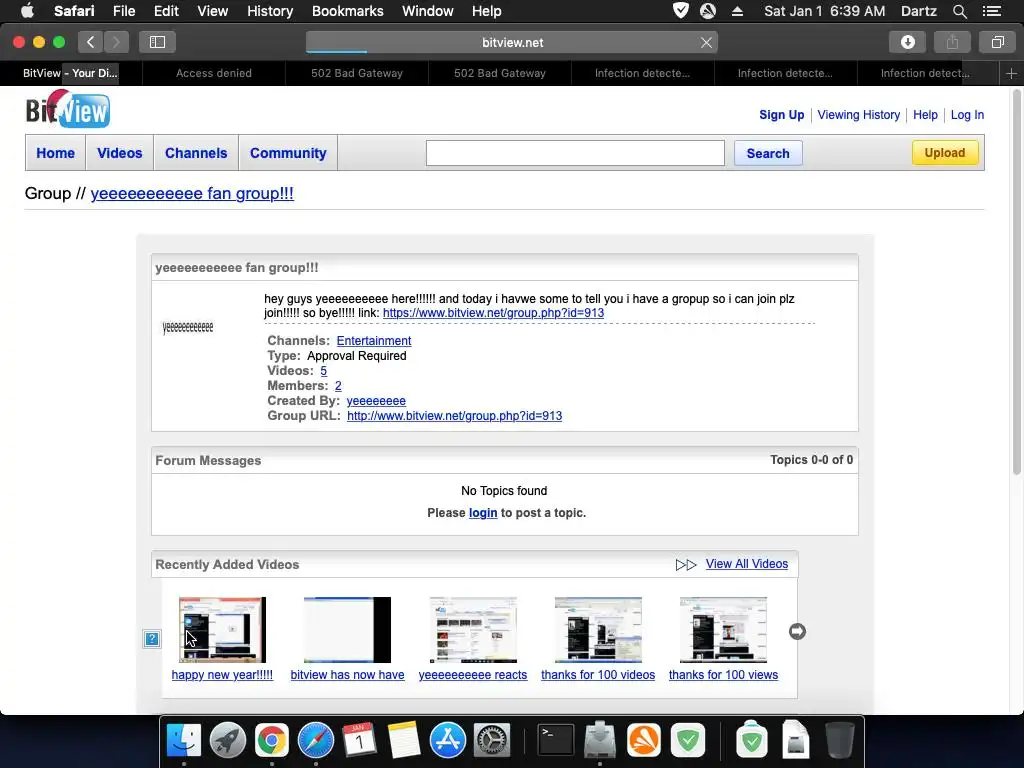Open App Store from the dock
This screenshot has width=1024, height=768.
[x=447, y=740]
